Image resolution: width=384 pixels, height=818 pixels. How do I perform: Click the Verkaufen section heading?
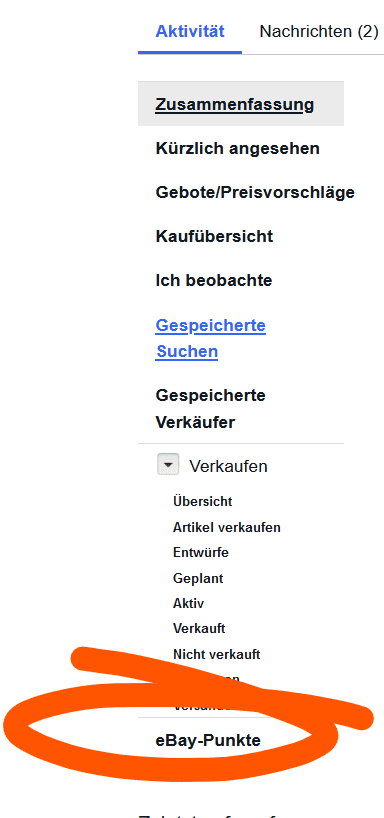pyautogui.click(x=228, y=466)
